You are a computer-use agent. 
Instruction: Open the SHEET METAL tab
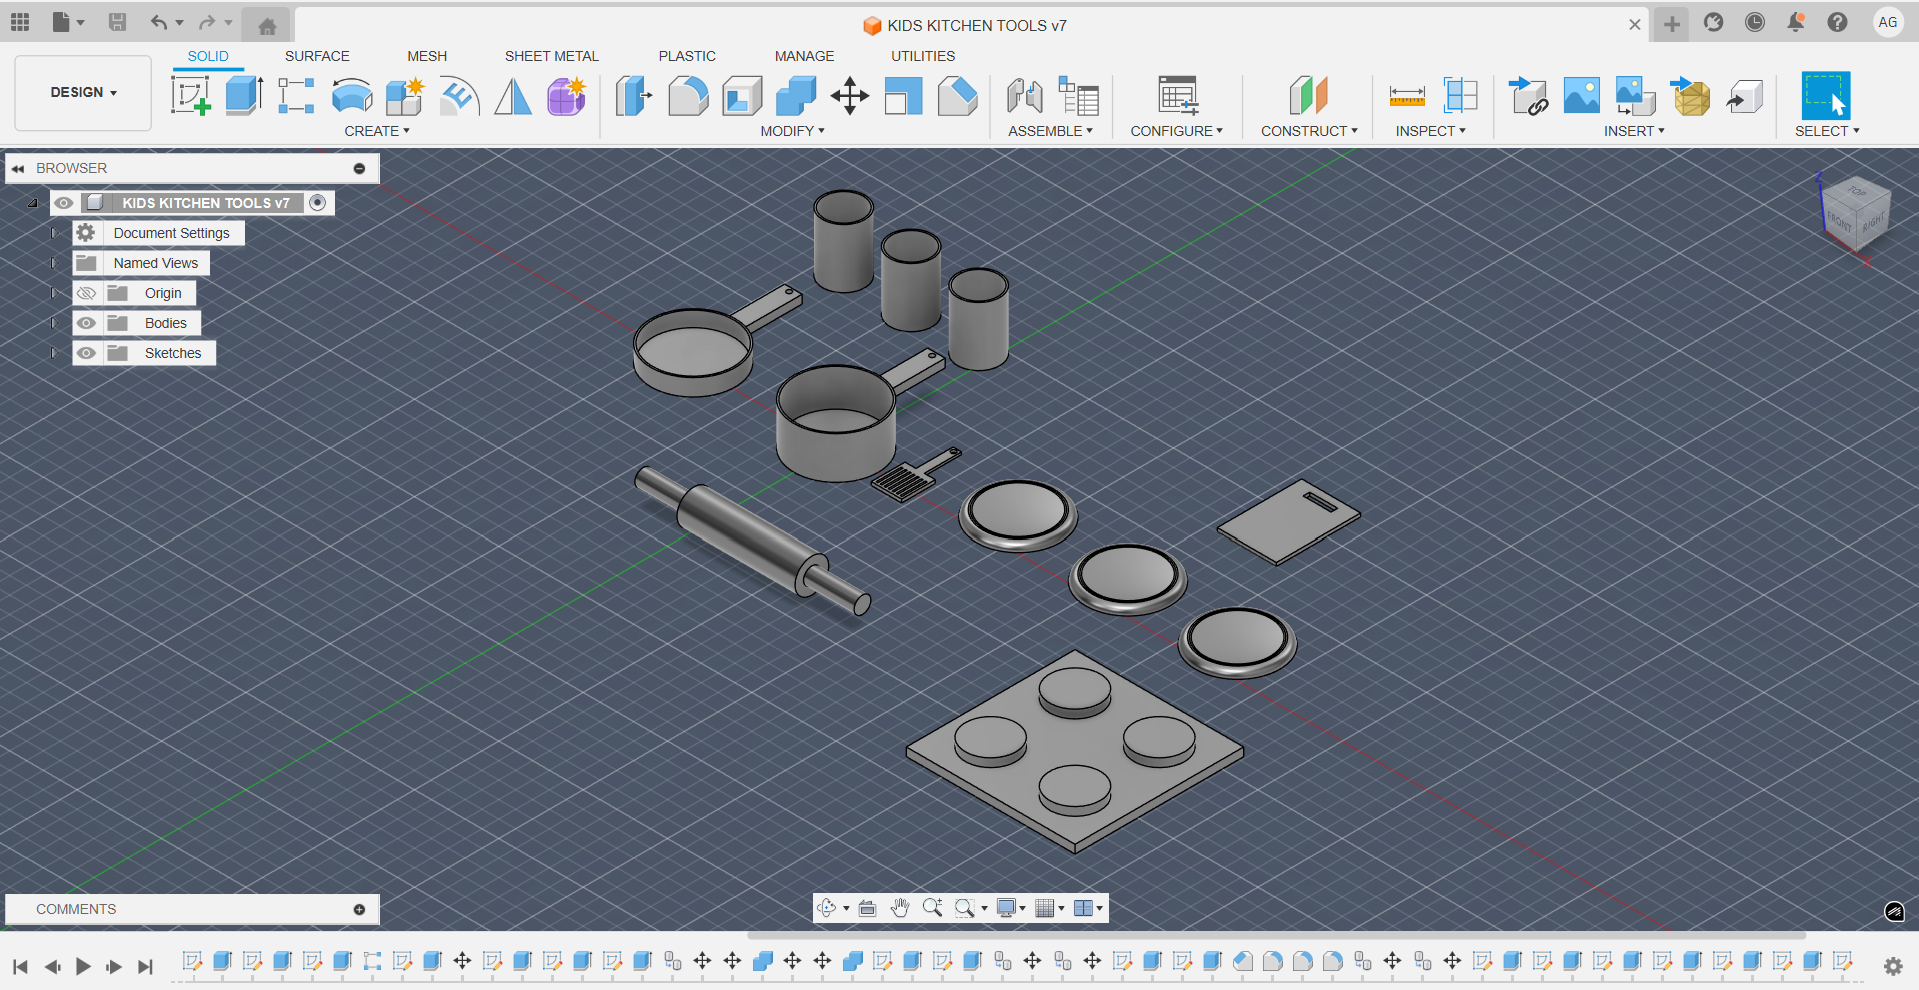551,56
